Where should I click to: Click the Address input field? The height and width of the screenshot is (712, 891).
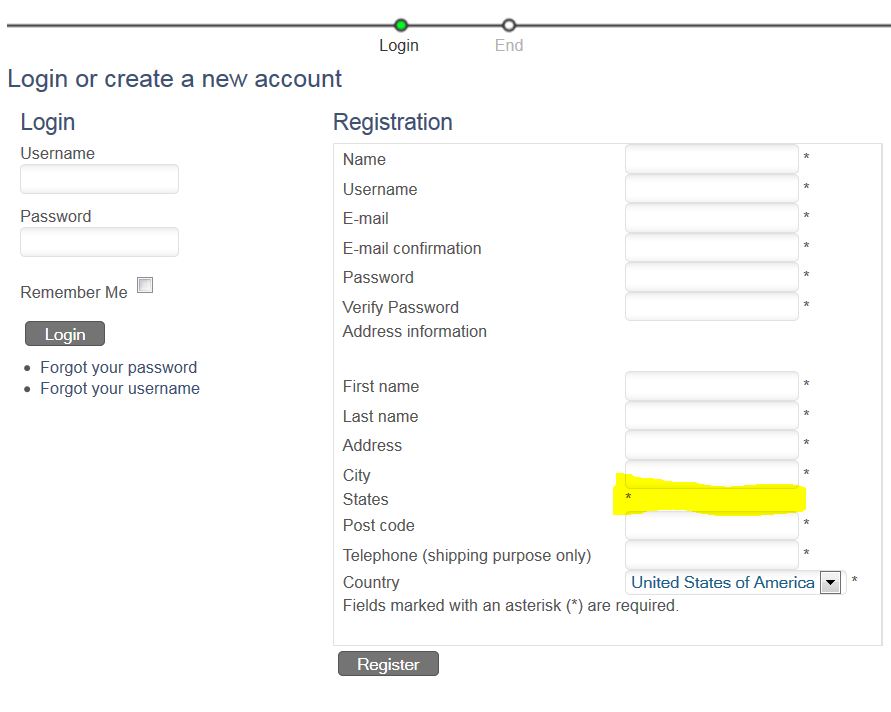tap(711, 445)
